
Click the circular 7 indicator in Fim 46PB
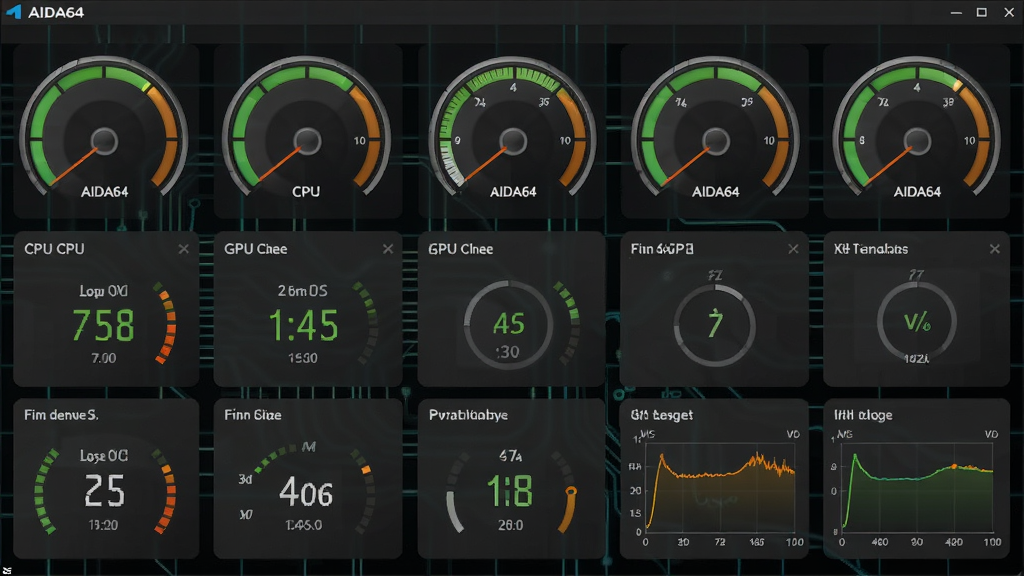(x=714, y=325)
